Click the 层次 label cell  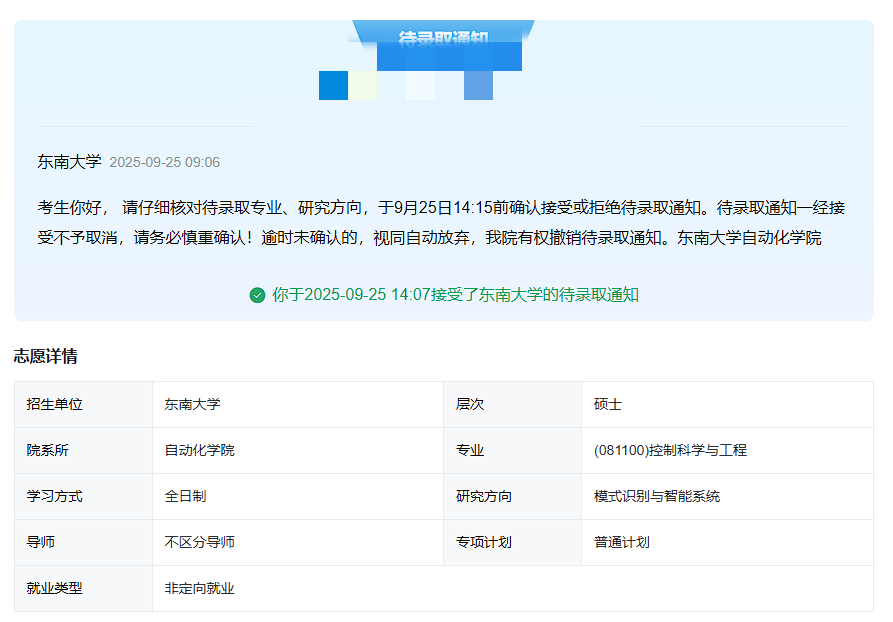click(513, 404)
